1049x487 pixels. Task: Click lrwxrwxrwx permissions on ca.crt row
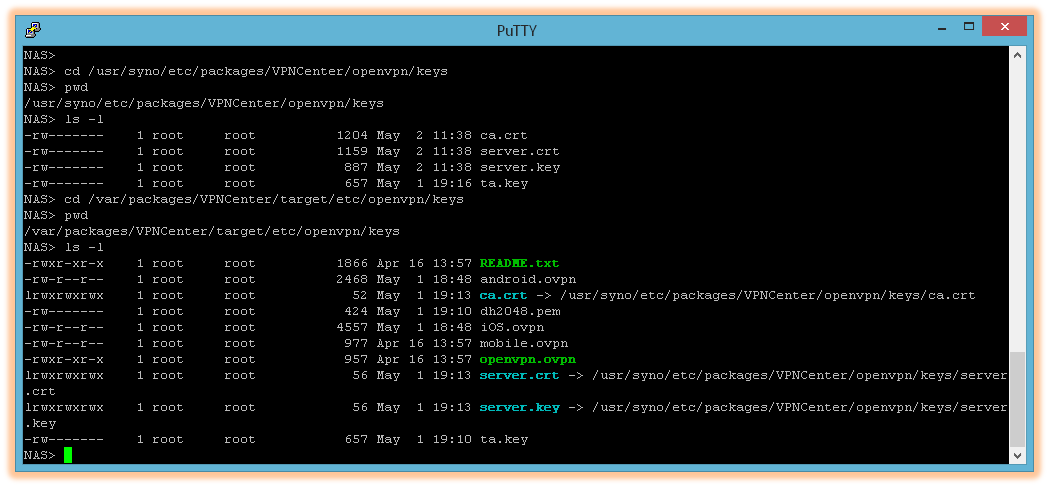point(64,295)
